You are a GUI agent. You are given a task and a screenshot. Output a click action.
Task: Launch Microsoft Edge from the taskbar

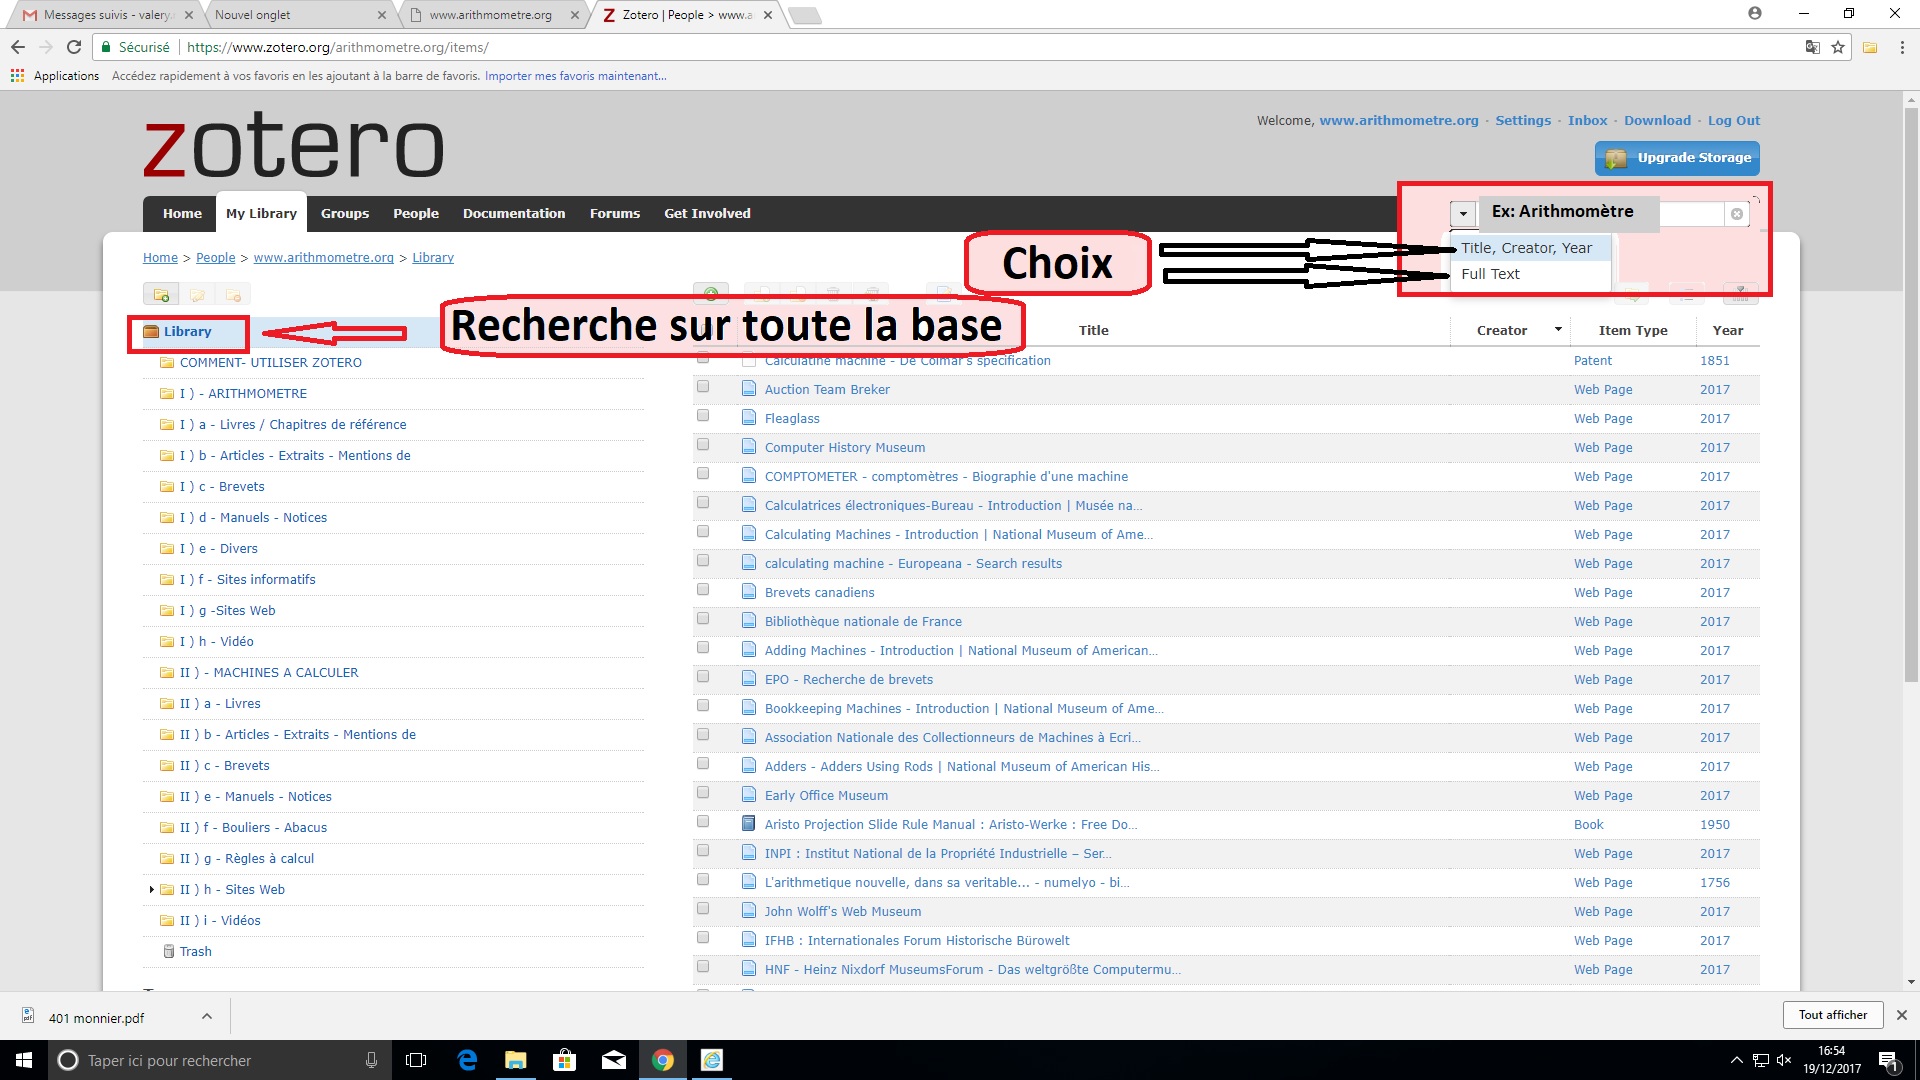pos(467,1060)
